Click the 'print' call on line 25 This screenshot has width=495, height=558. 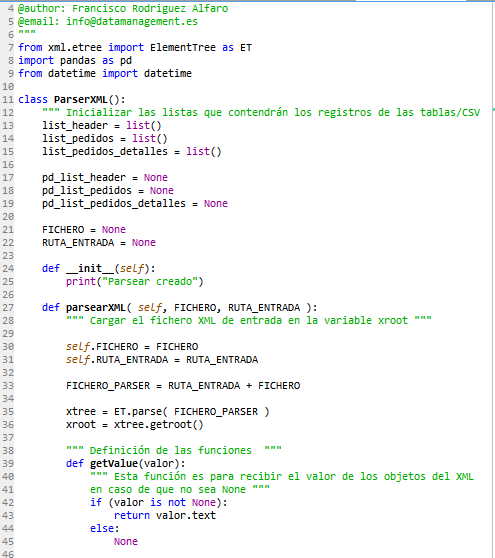pos(81,282)
